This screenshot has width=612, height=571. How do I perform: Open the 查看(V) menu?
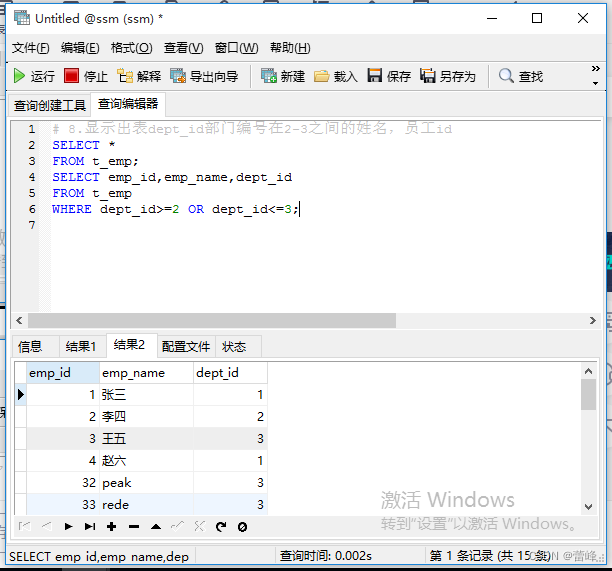pyautogui.click(x=183, y=48)
